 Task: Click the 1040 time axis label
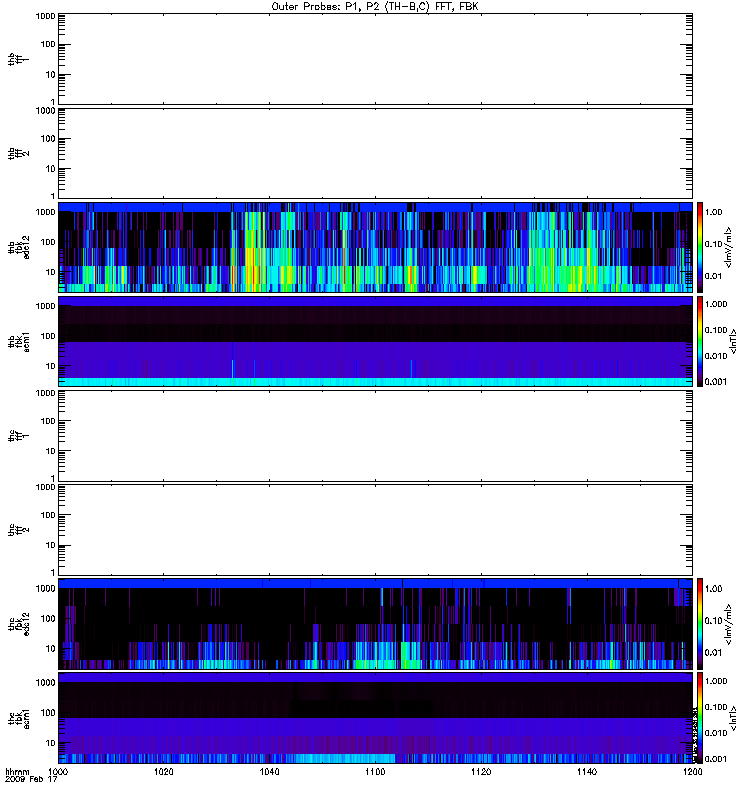tap(270, 773)
